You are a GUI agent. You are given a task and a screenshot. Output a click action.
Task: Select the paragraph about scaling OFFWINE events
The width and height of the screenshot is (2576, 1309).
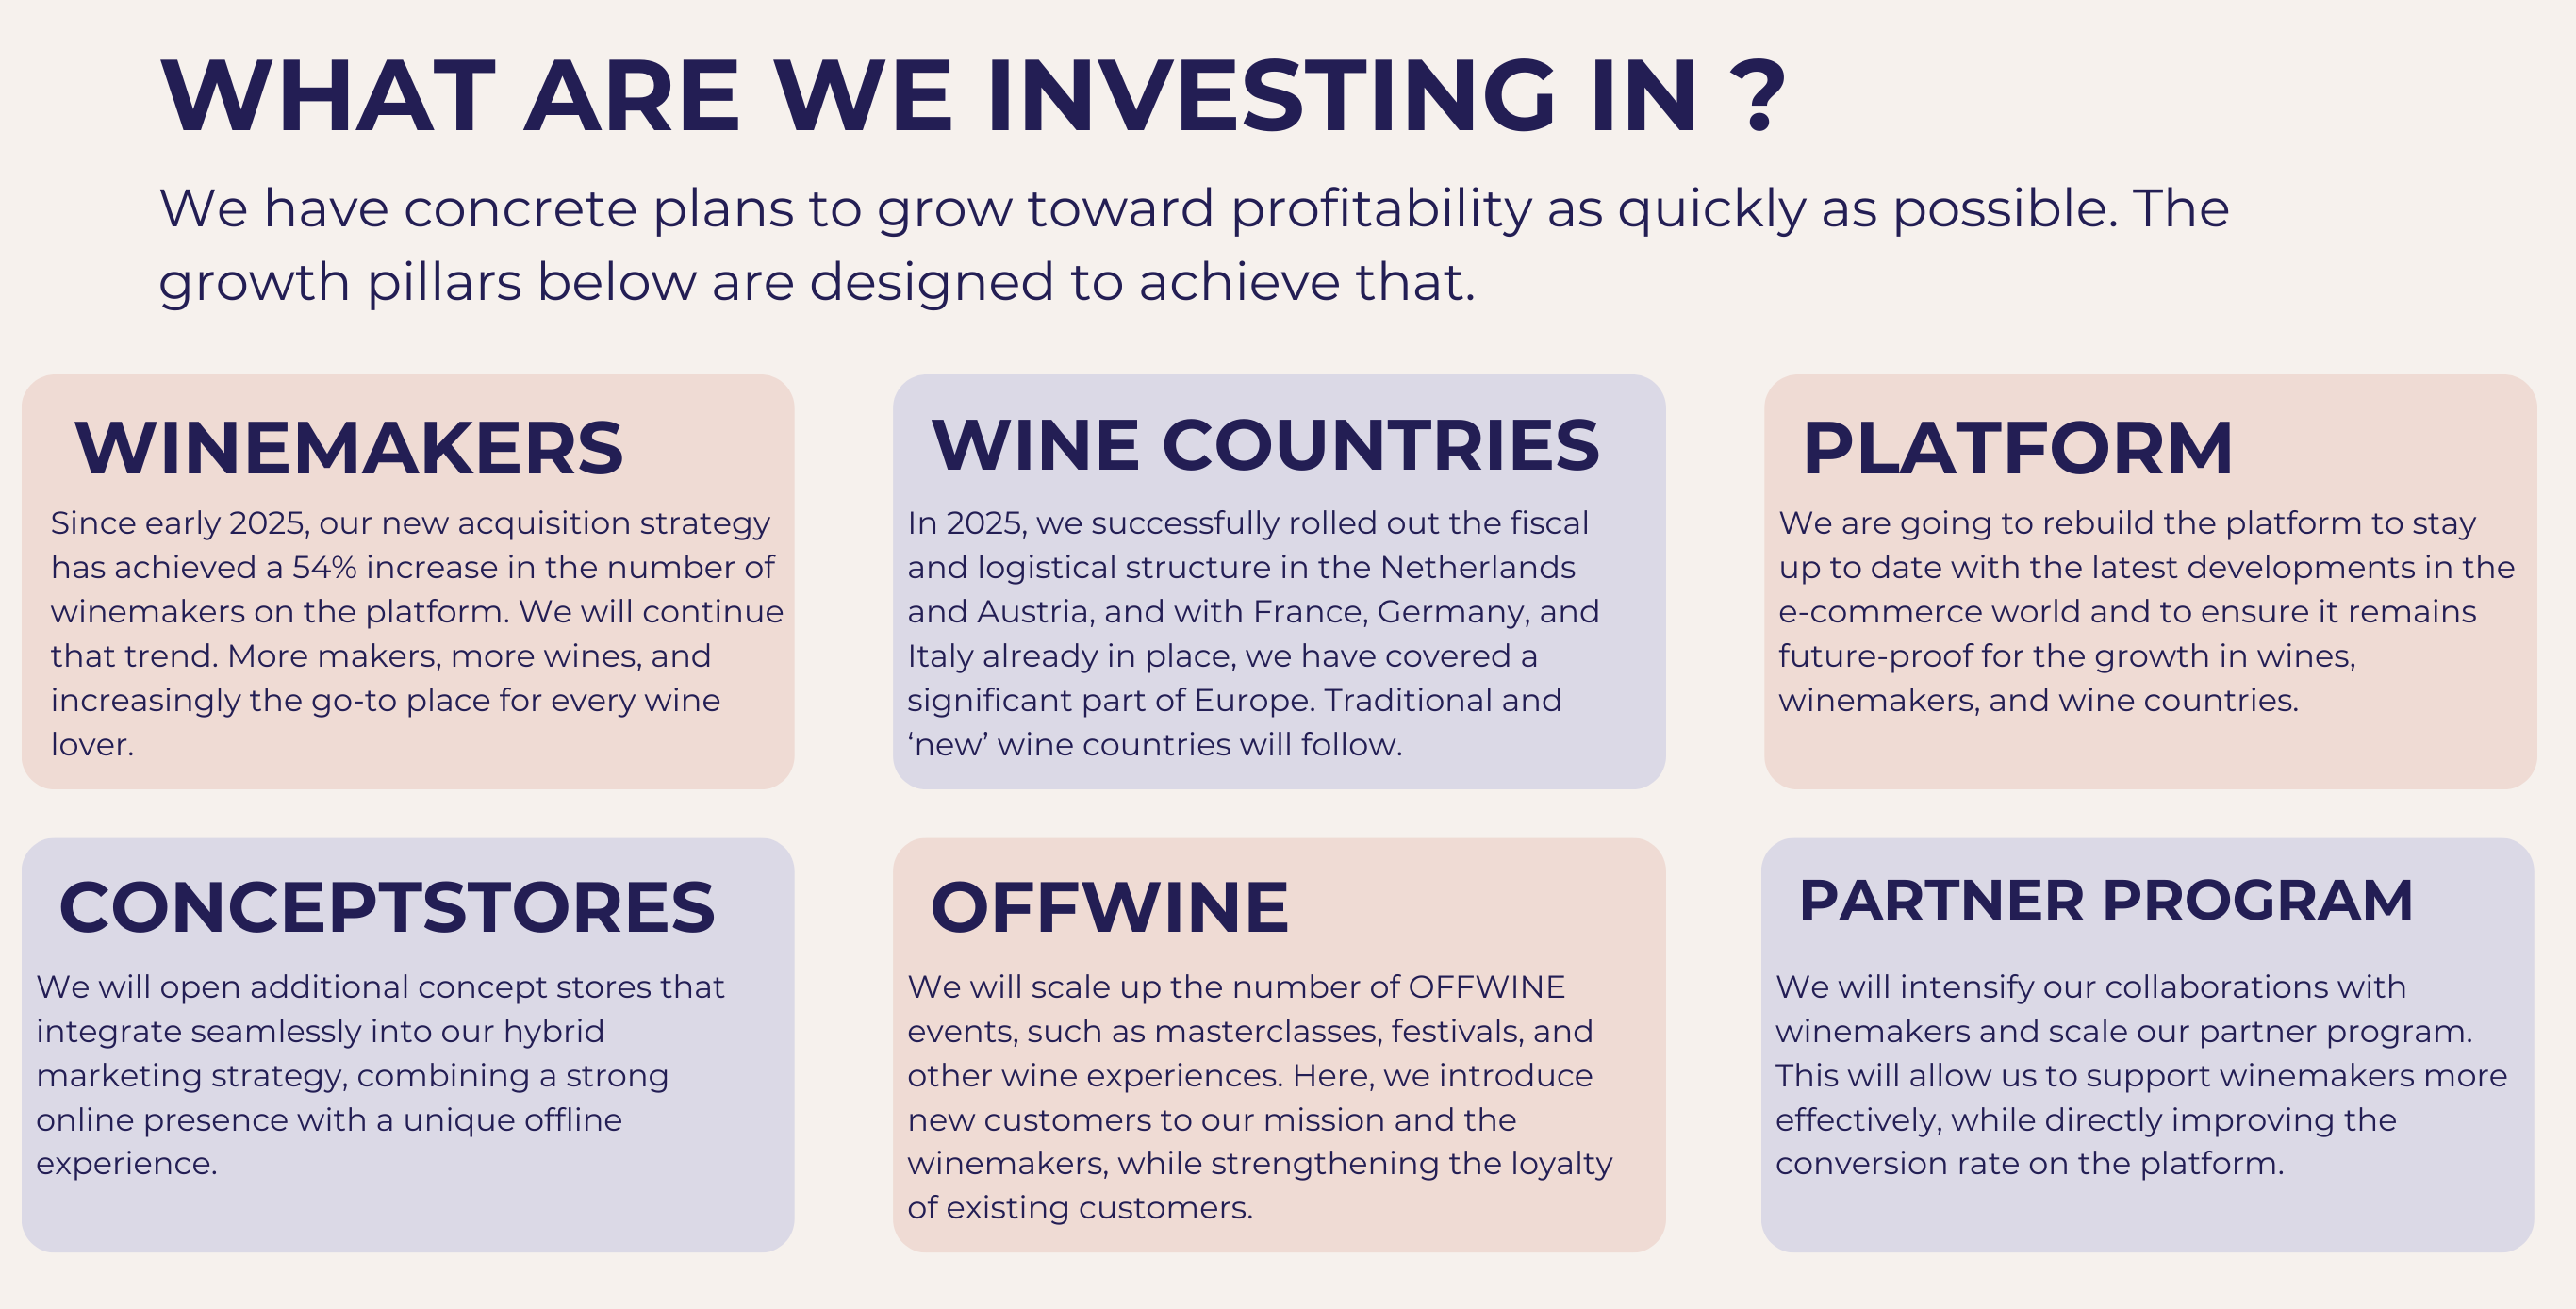pyautogui.click(x=1258, y=1097)
